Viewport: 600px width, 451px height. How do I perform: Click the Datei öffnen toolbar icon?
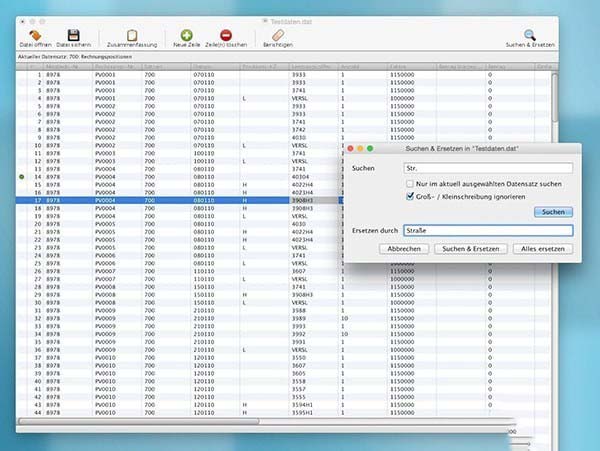click(36, 35)
